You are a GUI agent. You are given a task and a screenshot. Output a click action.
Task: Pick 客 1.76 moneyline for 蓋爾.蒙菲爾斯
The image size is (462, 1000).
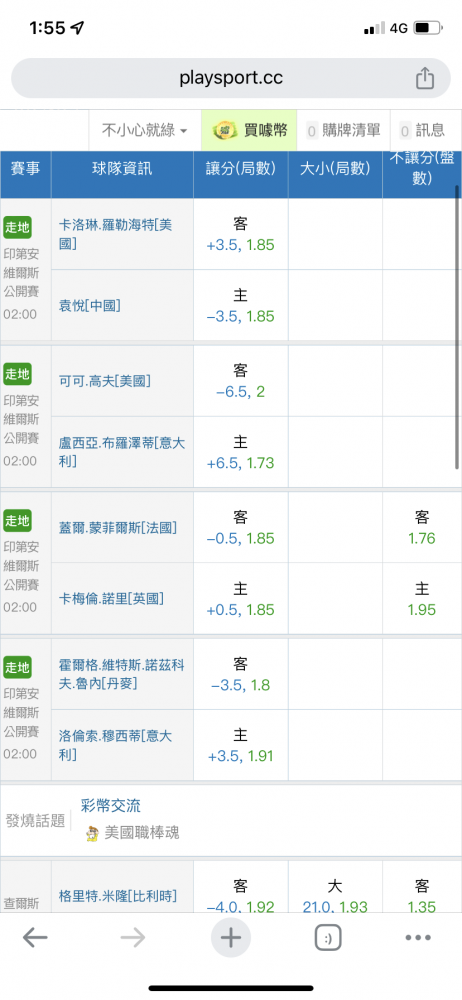pos(422,527)
